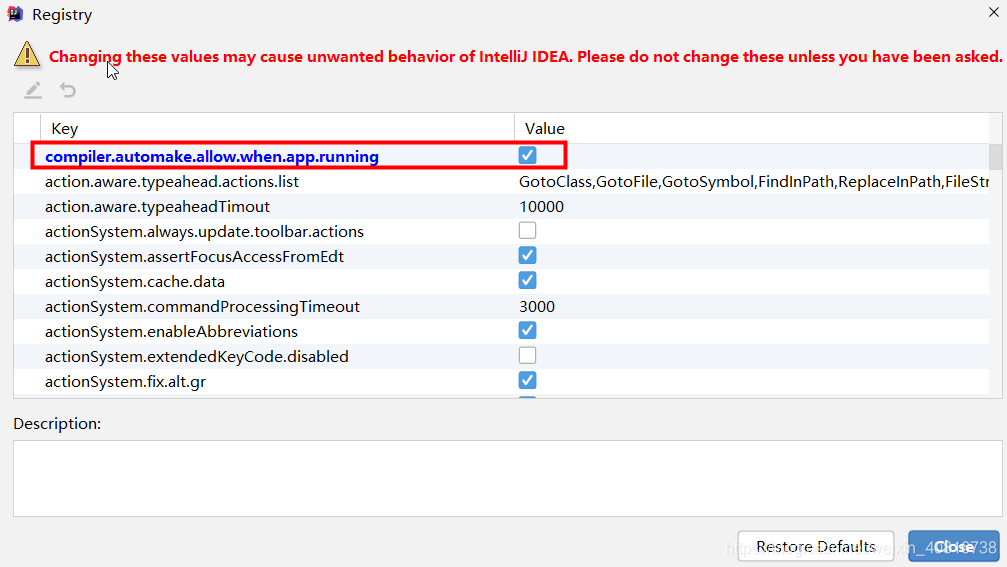Click inside the Description text area
This screenshot has height=567, width=1007.
pyautogui.click(x=507, y=478)
